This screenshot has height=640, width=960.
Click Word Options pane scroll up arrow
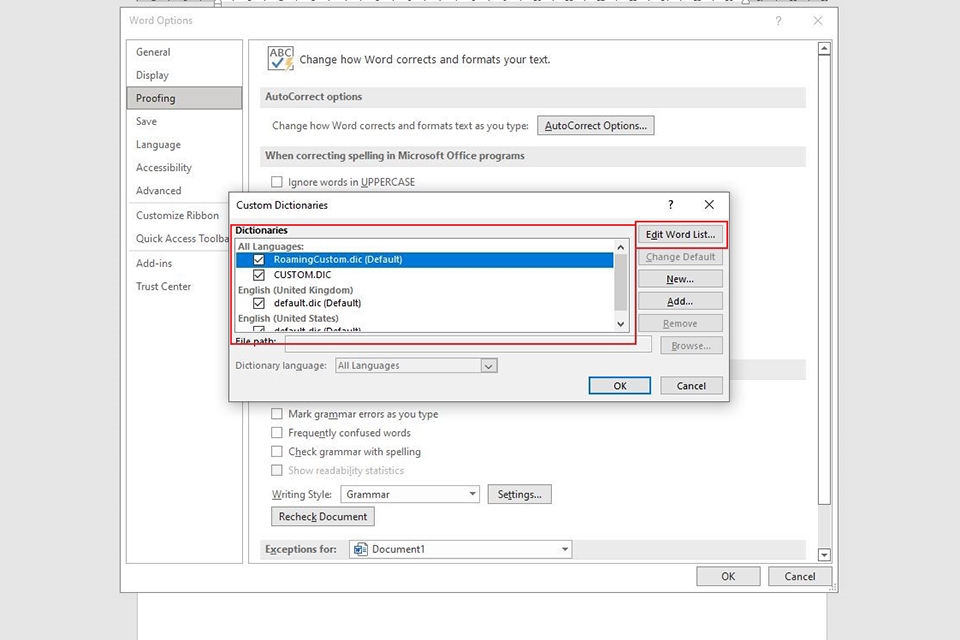[x=824, y=48]
